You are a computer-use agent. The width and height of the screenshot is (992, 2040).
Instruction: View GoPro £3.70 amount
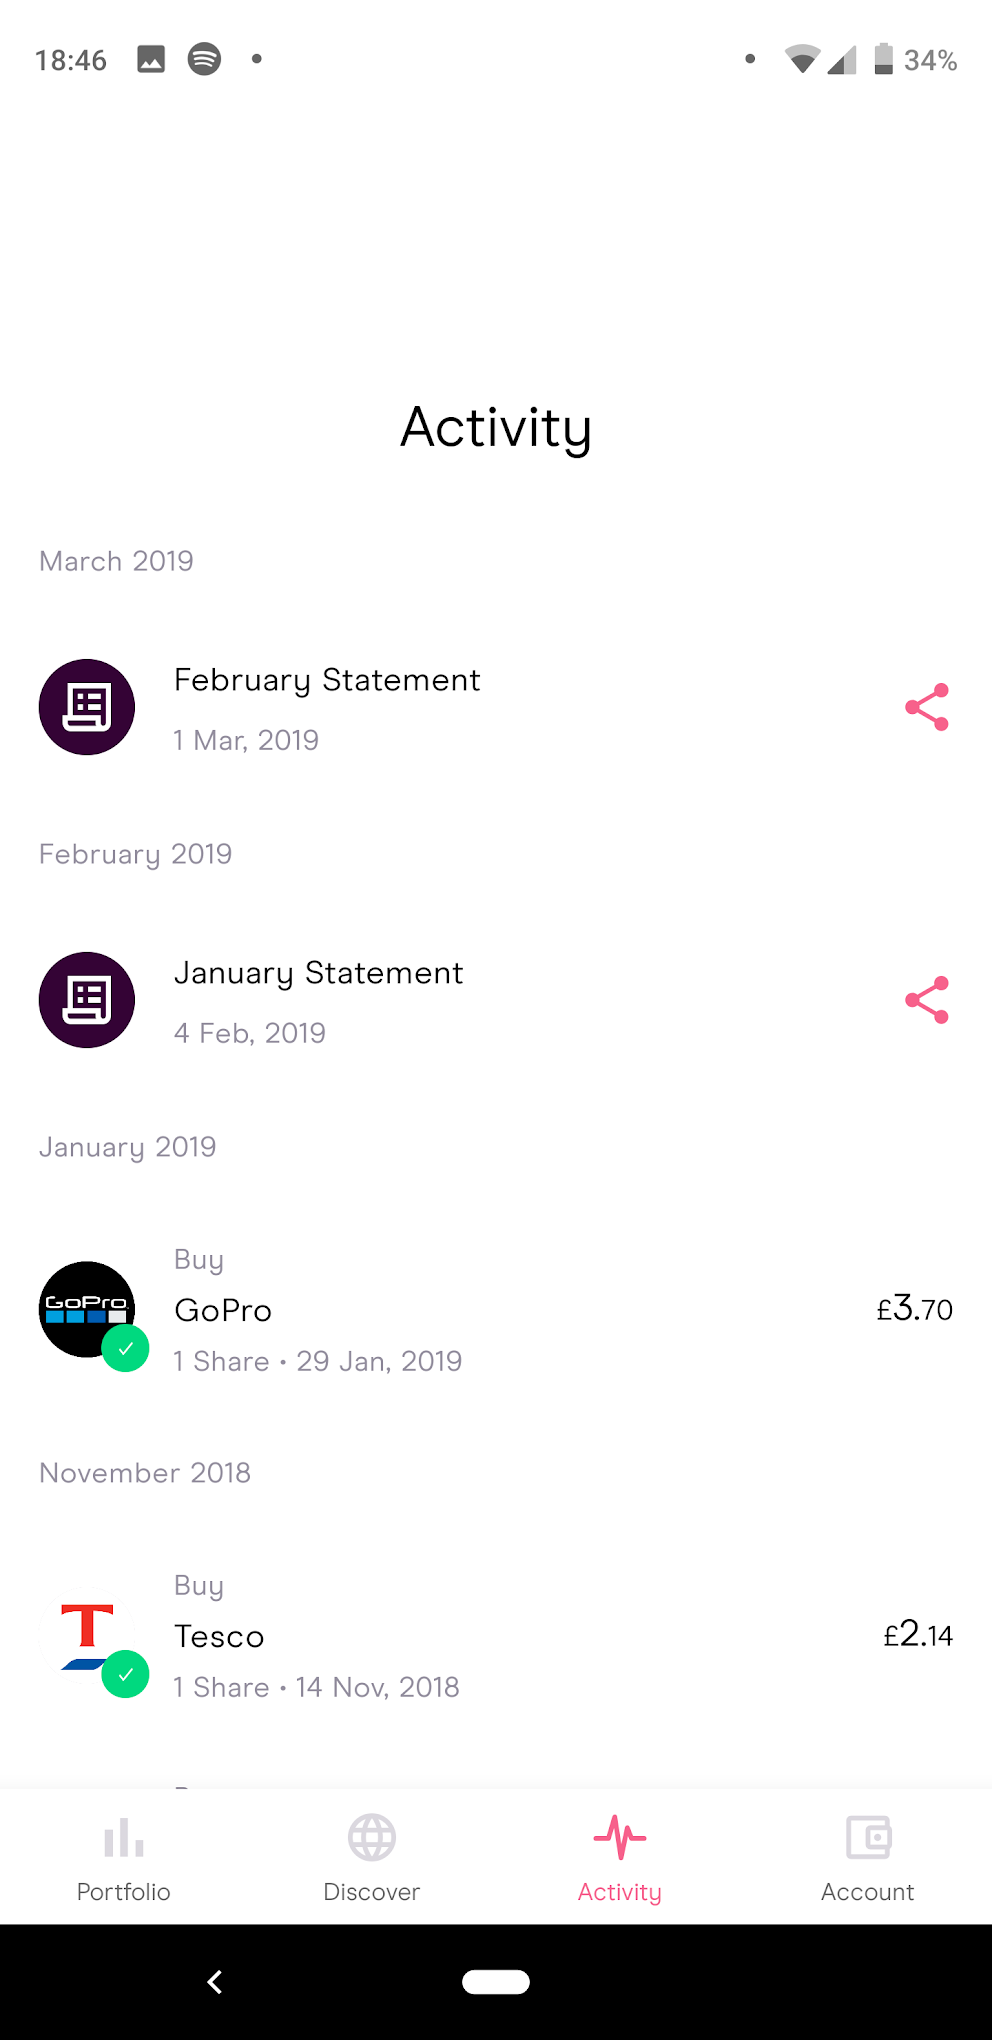click(x=914, y=1309)
